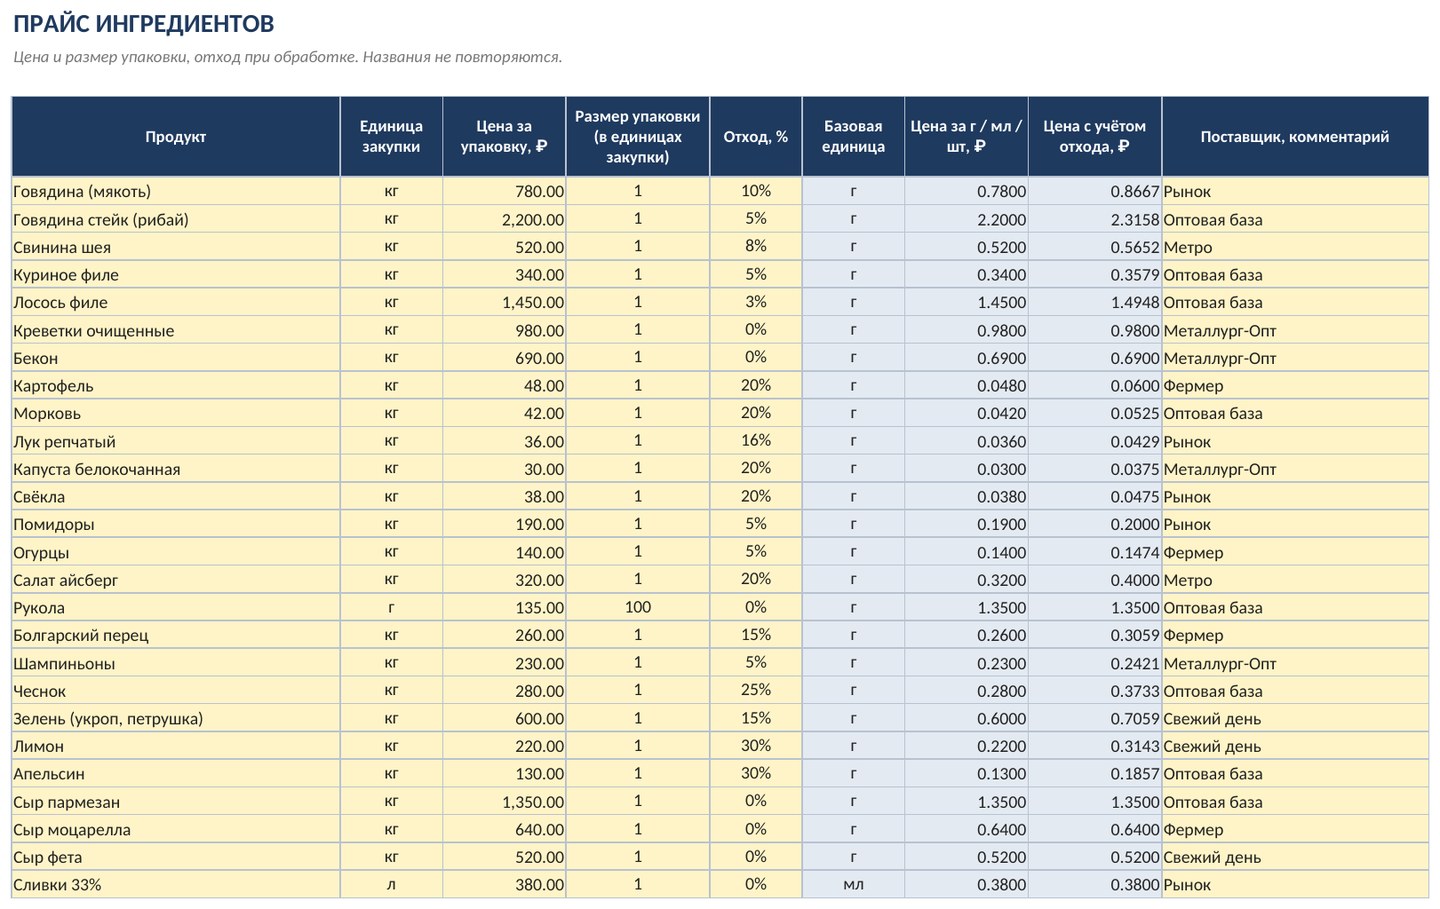Click the package size '100' for Рукола
The image size is (1440, 909).
[x=638, y=607]
